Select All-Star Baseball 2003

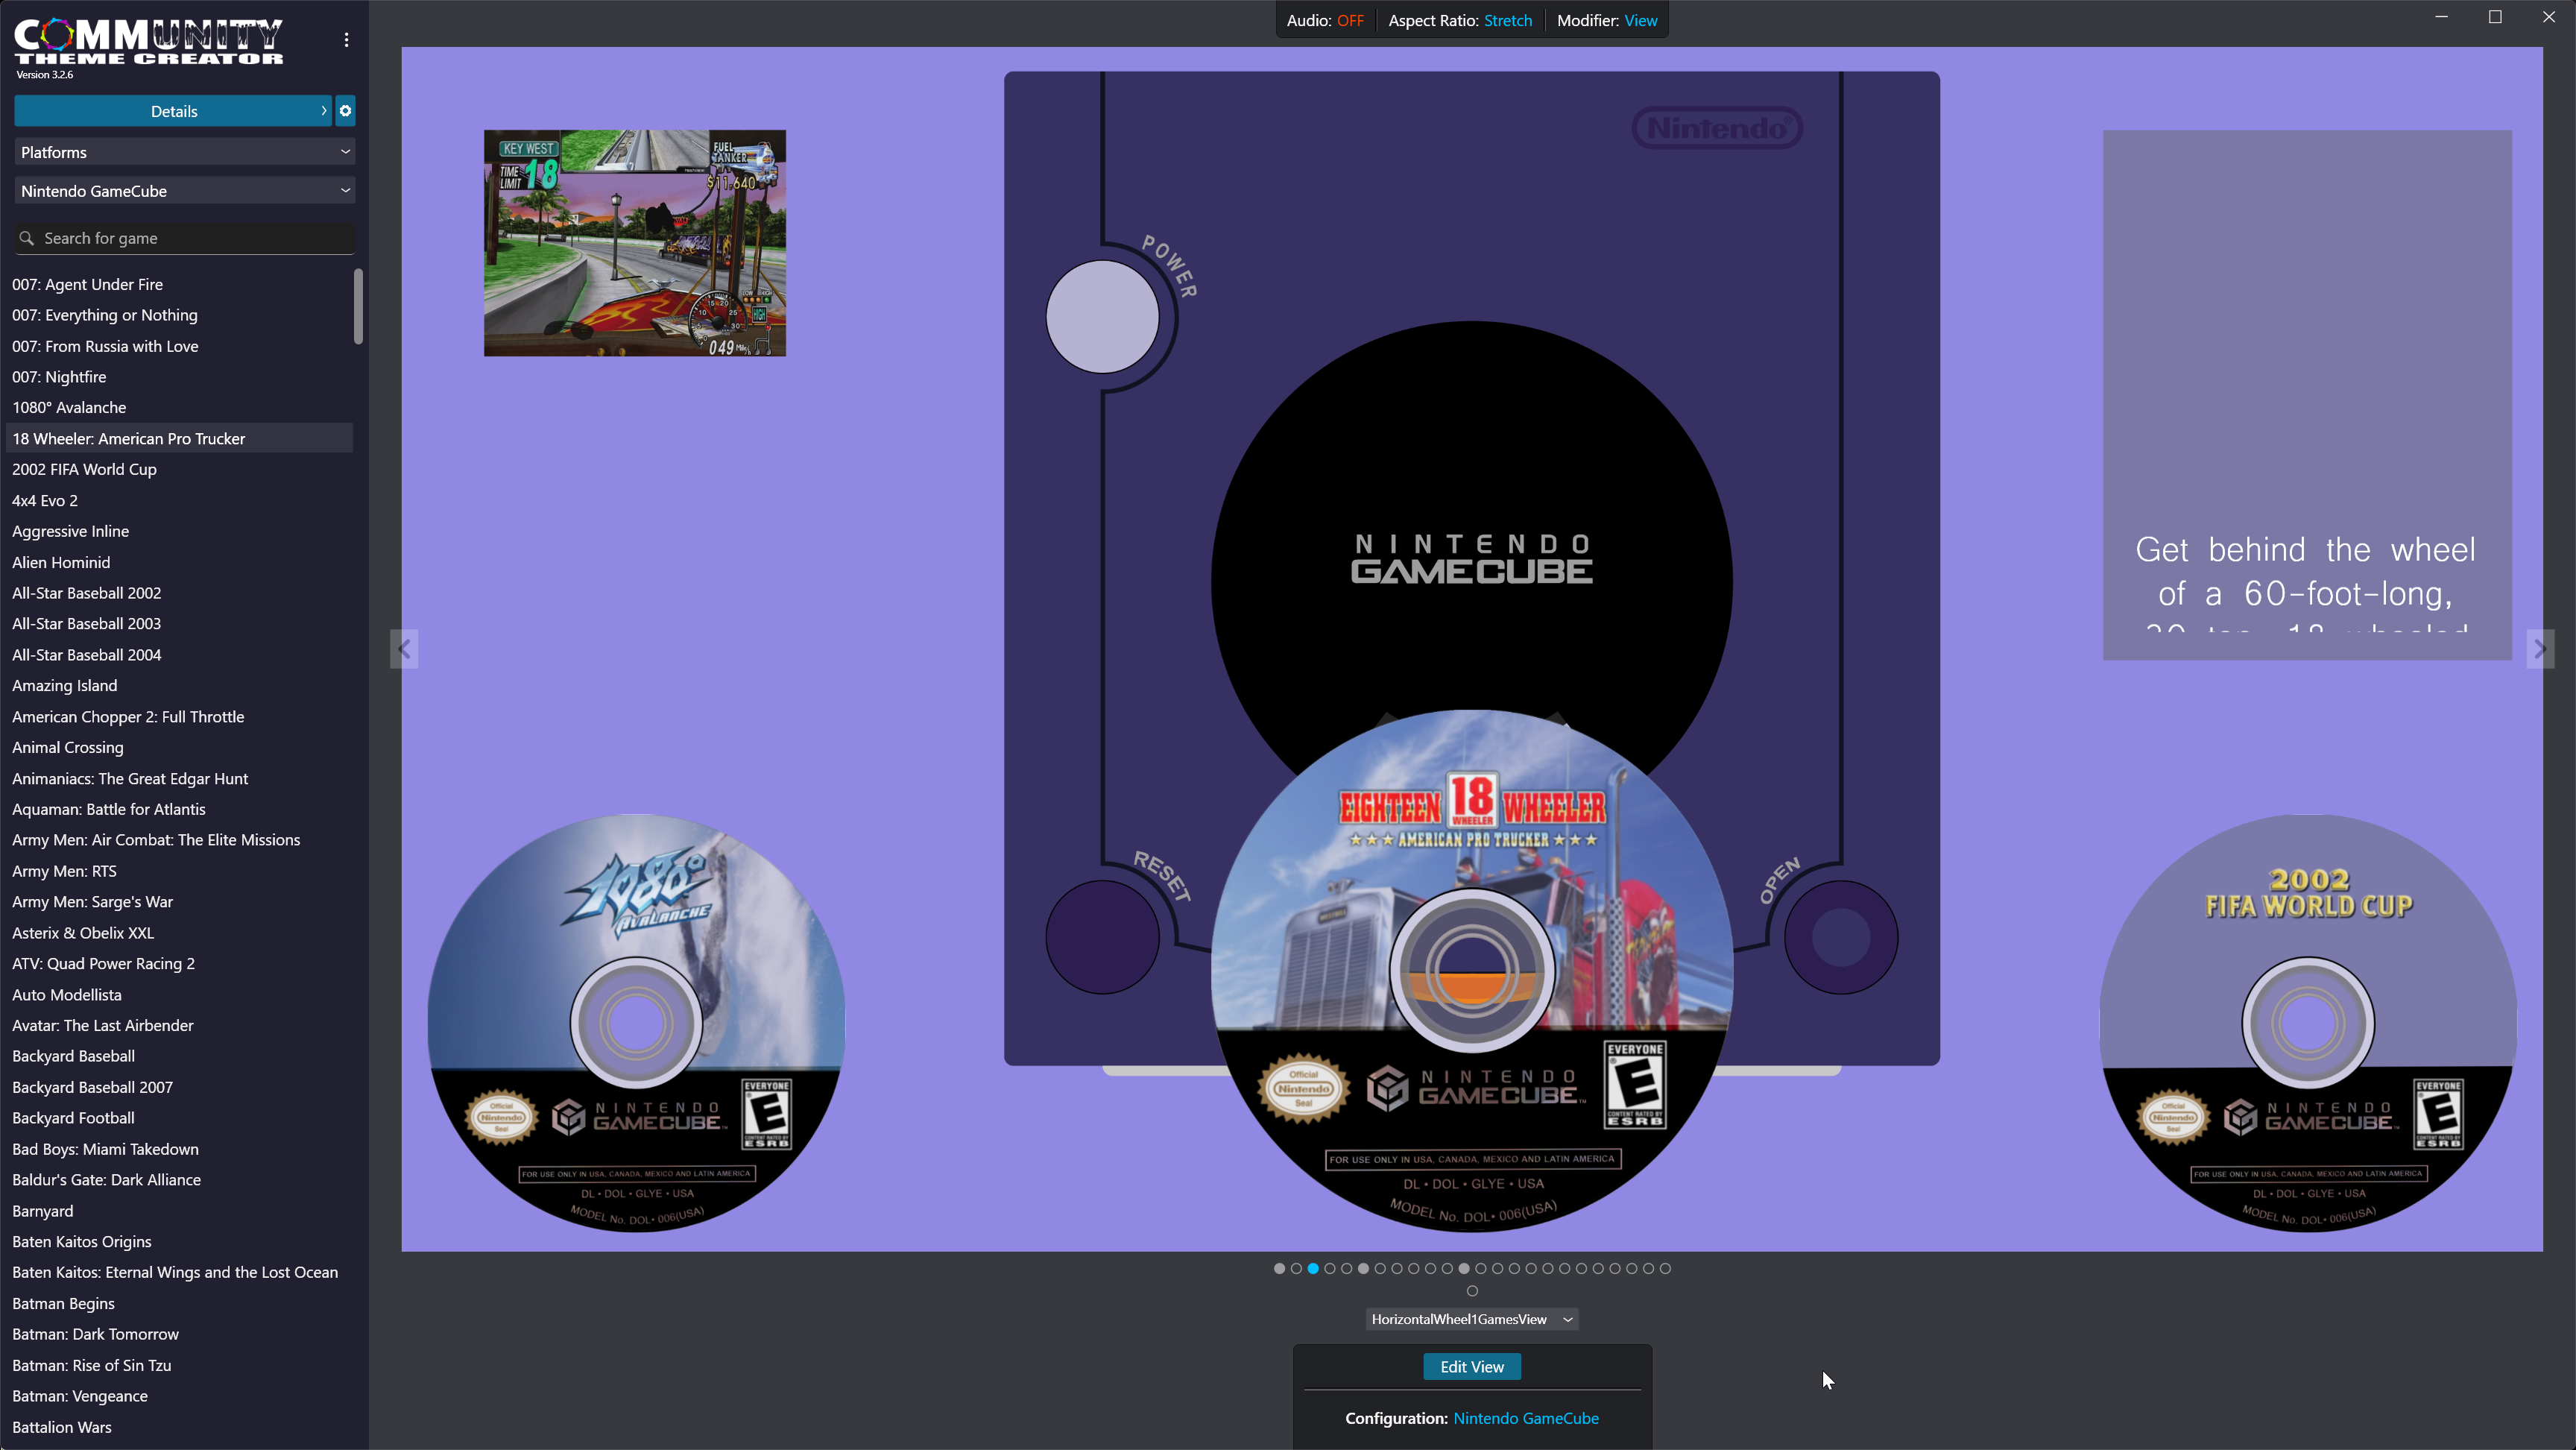(86, 623)
